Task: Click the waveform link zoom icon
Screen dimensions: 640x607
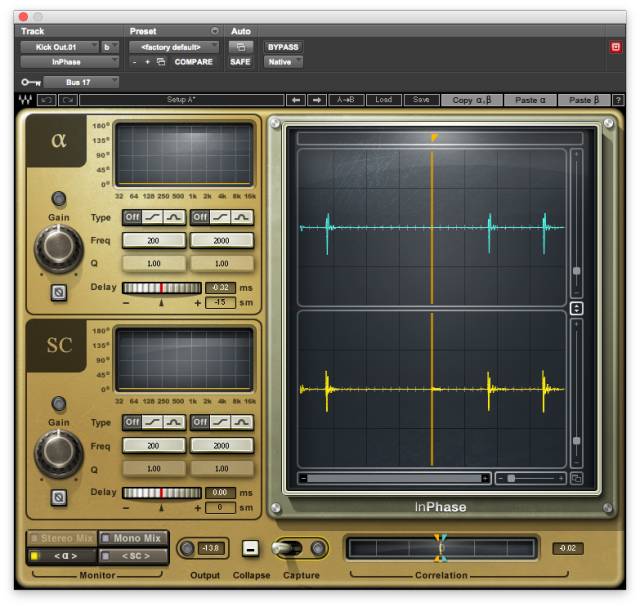Action: pyautogui.click(x=576, y=309)
